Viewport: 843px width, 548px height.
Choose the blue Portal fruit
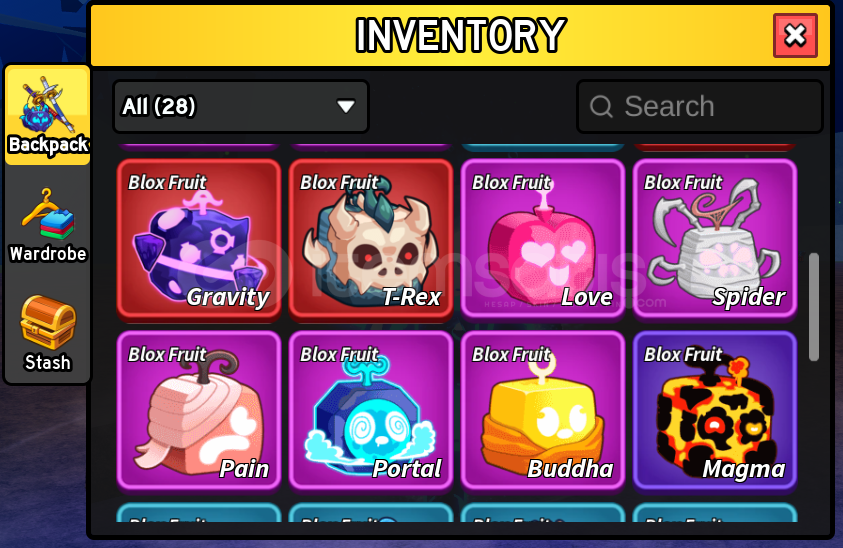[x=371, y=411]
